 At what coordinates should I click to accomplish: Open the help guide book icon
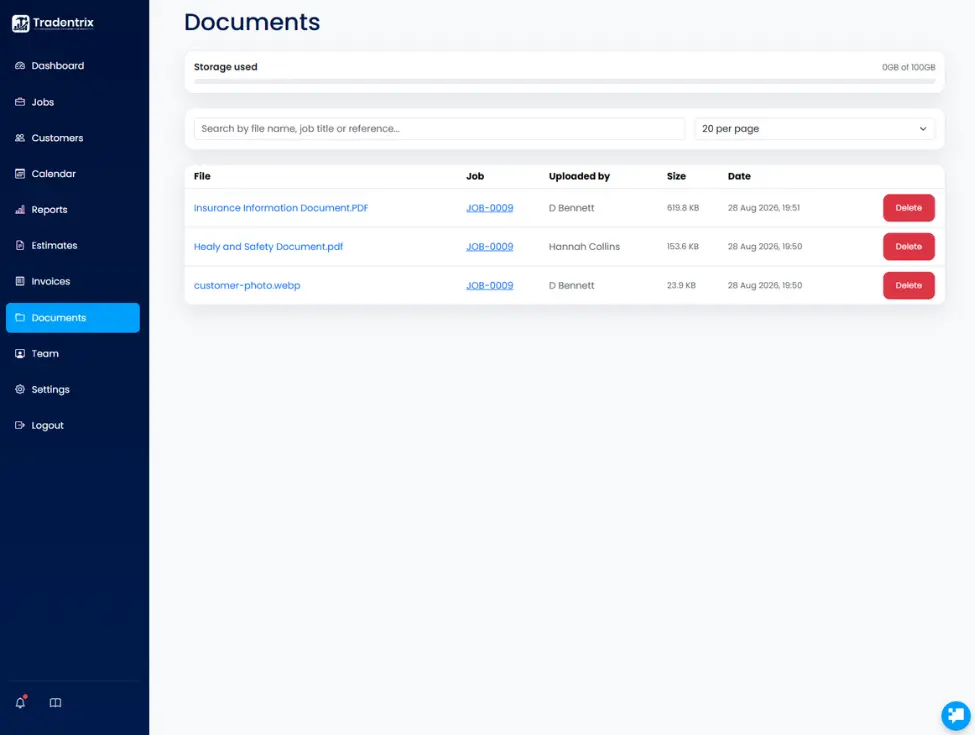click(x=55, y=703)
